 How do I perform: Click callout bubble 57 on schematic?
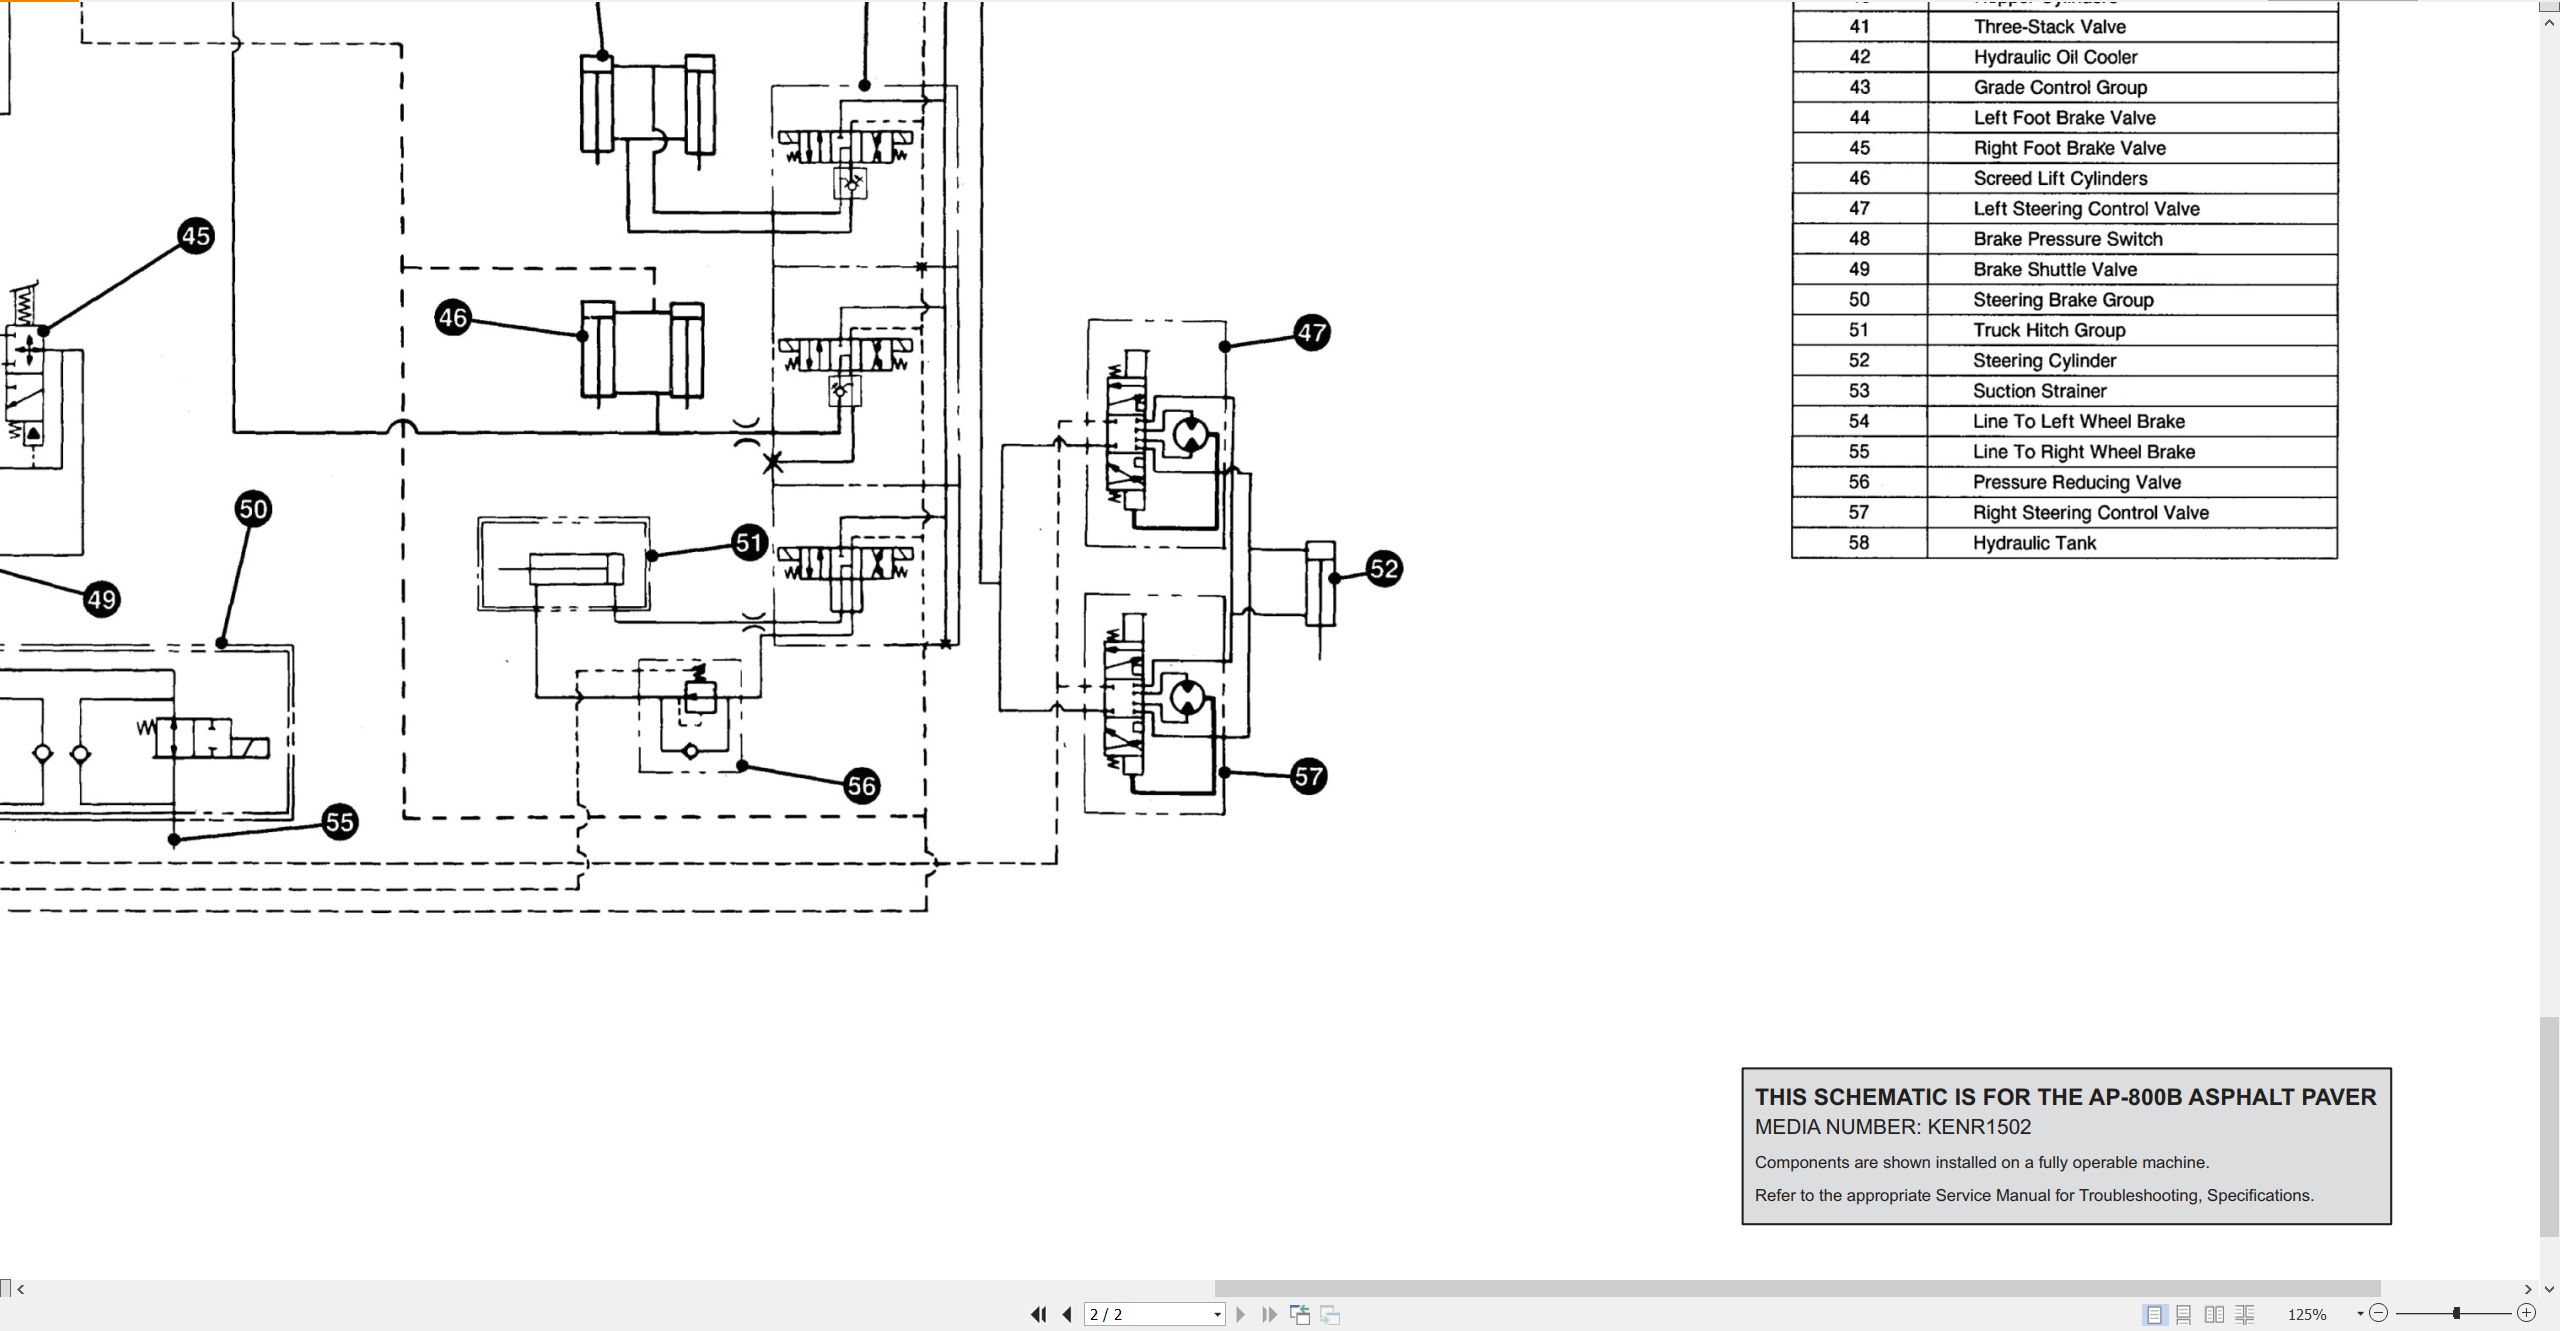(x=1308, y=775)
